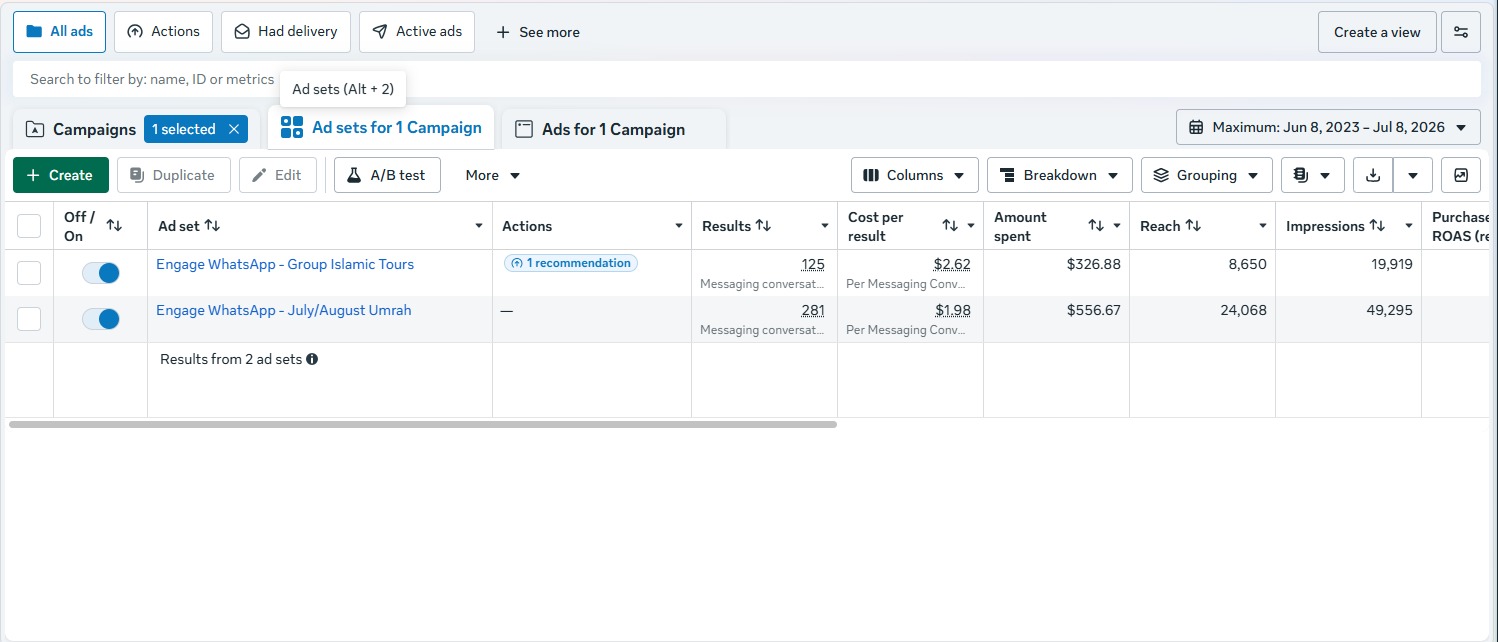This screenshot has height=642, width=1498.
Task: Click the 49,295 impressions cell
Action: tap(1390, 310)
